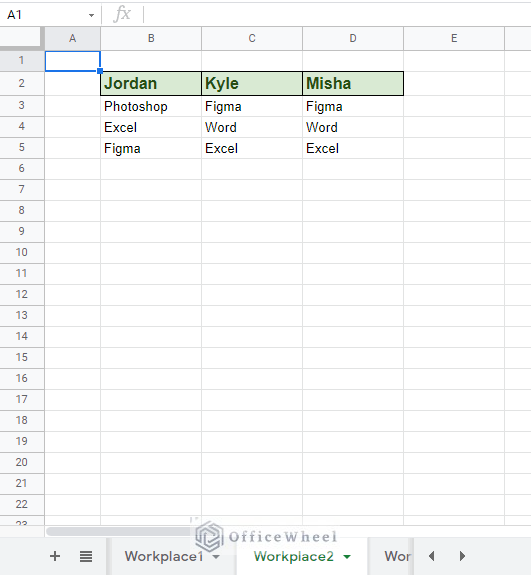Select the Excel cell under Jordan
Image resolution: width=531 pixels, height=575 pixels.
click(x=151, y=127)
